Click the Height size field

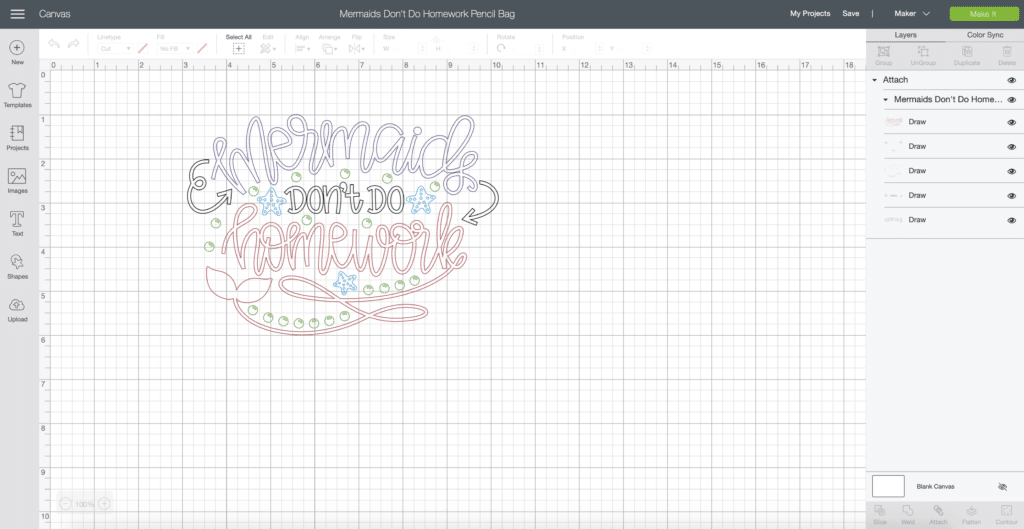pos(462,48)
